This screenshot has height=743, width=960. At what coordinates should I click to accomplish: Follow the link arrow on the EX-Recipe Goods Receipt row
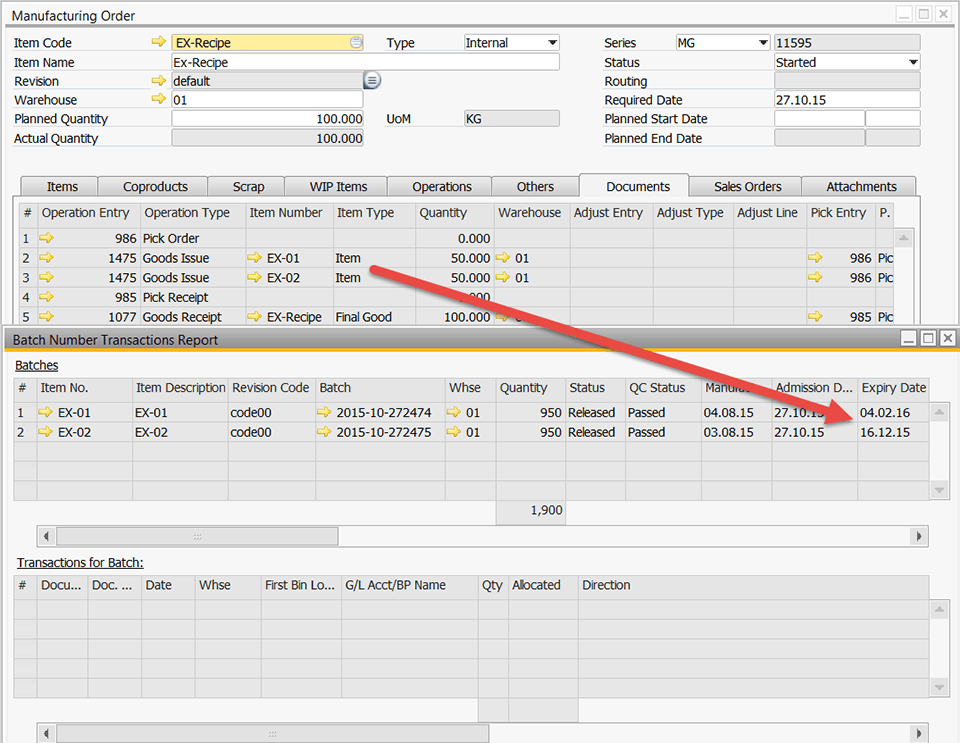tap(254, 317)
